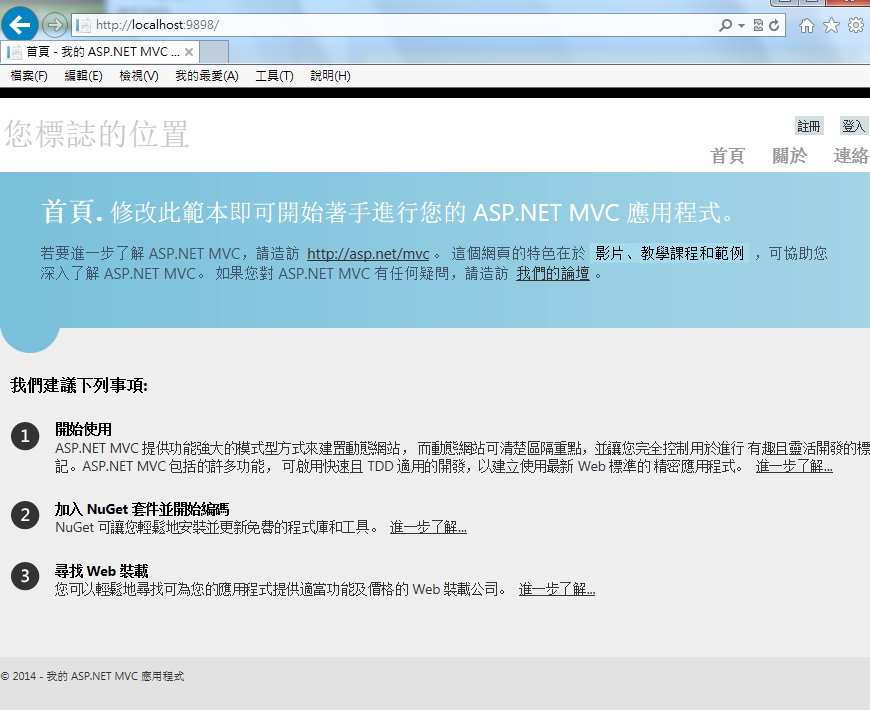
Task: Click the 加入 NuGet 套件並開始編碼 heading
Action: [142, 509]
